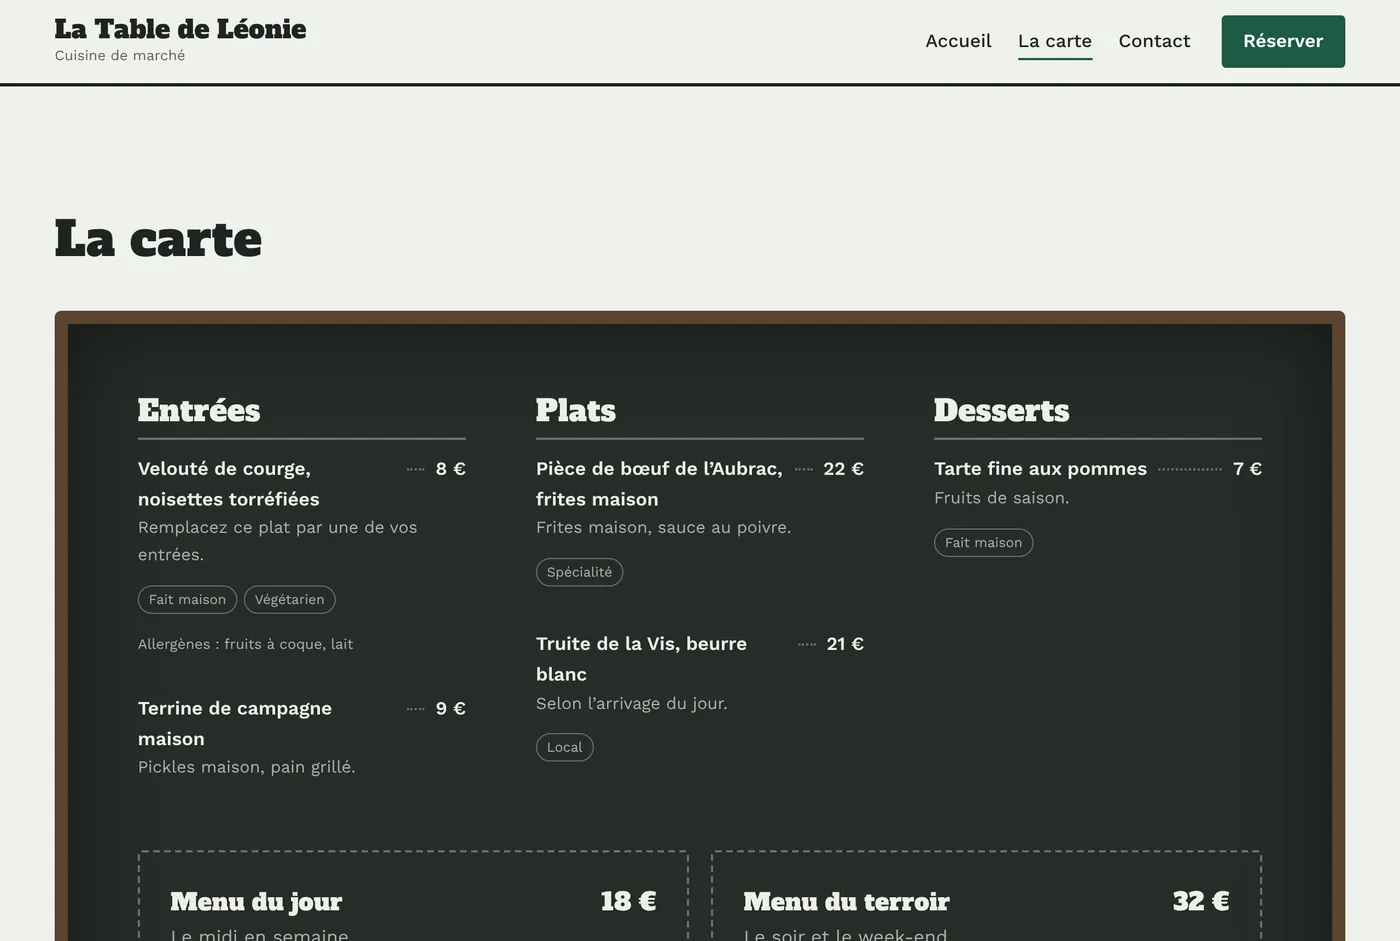Click the Végétarien tag
1400x941 pixels.
(290, 600)
